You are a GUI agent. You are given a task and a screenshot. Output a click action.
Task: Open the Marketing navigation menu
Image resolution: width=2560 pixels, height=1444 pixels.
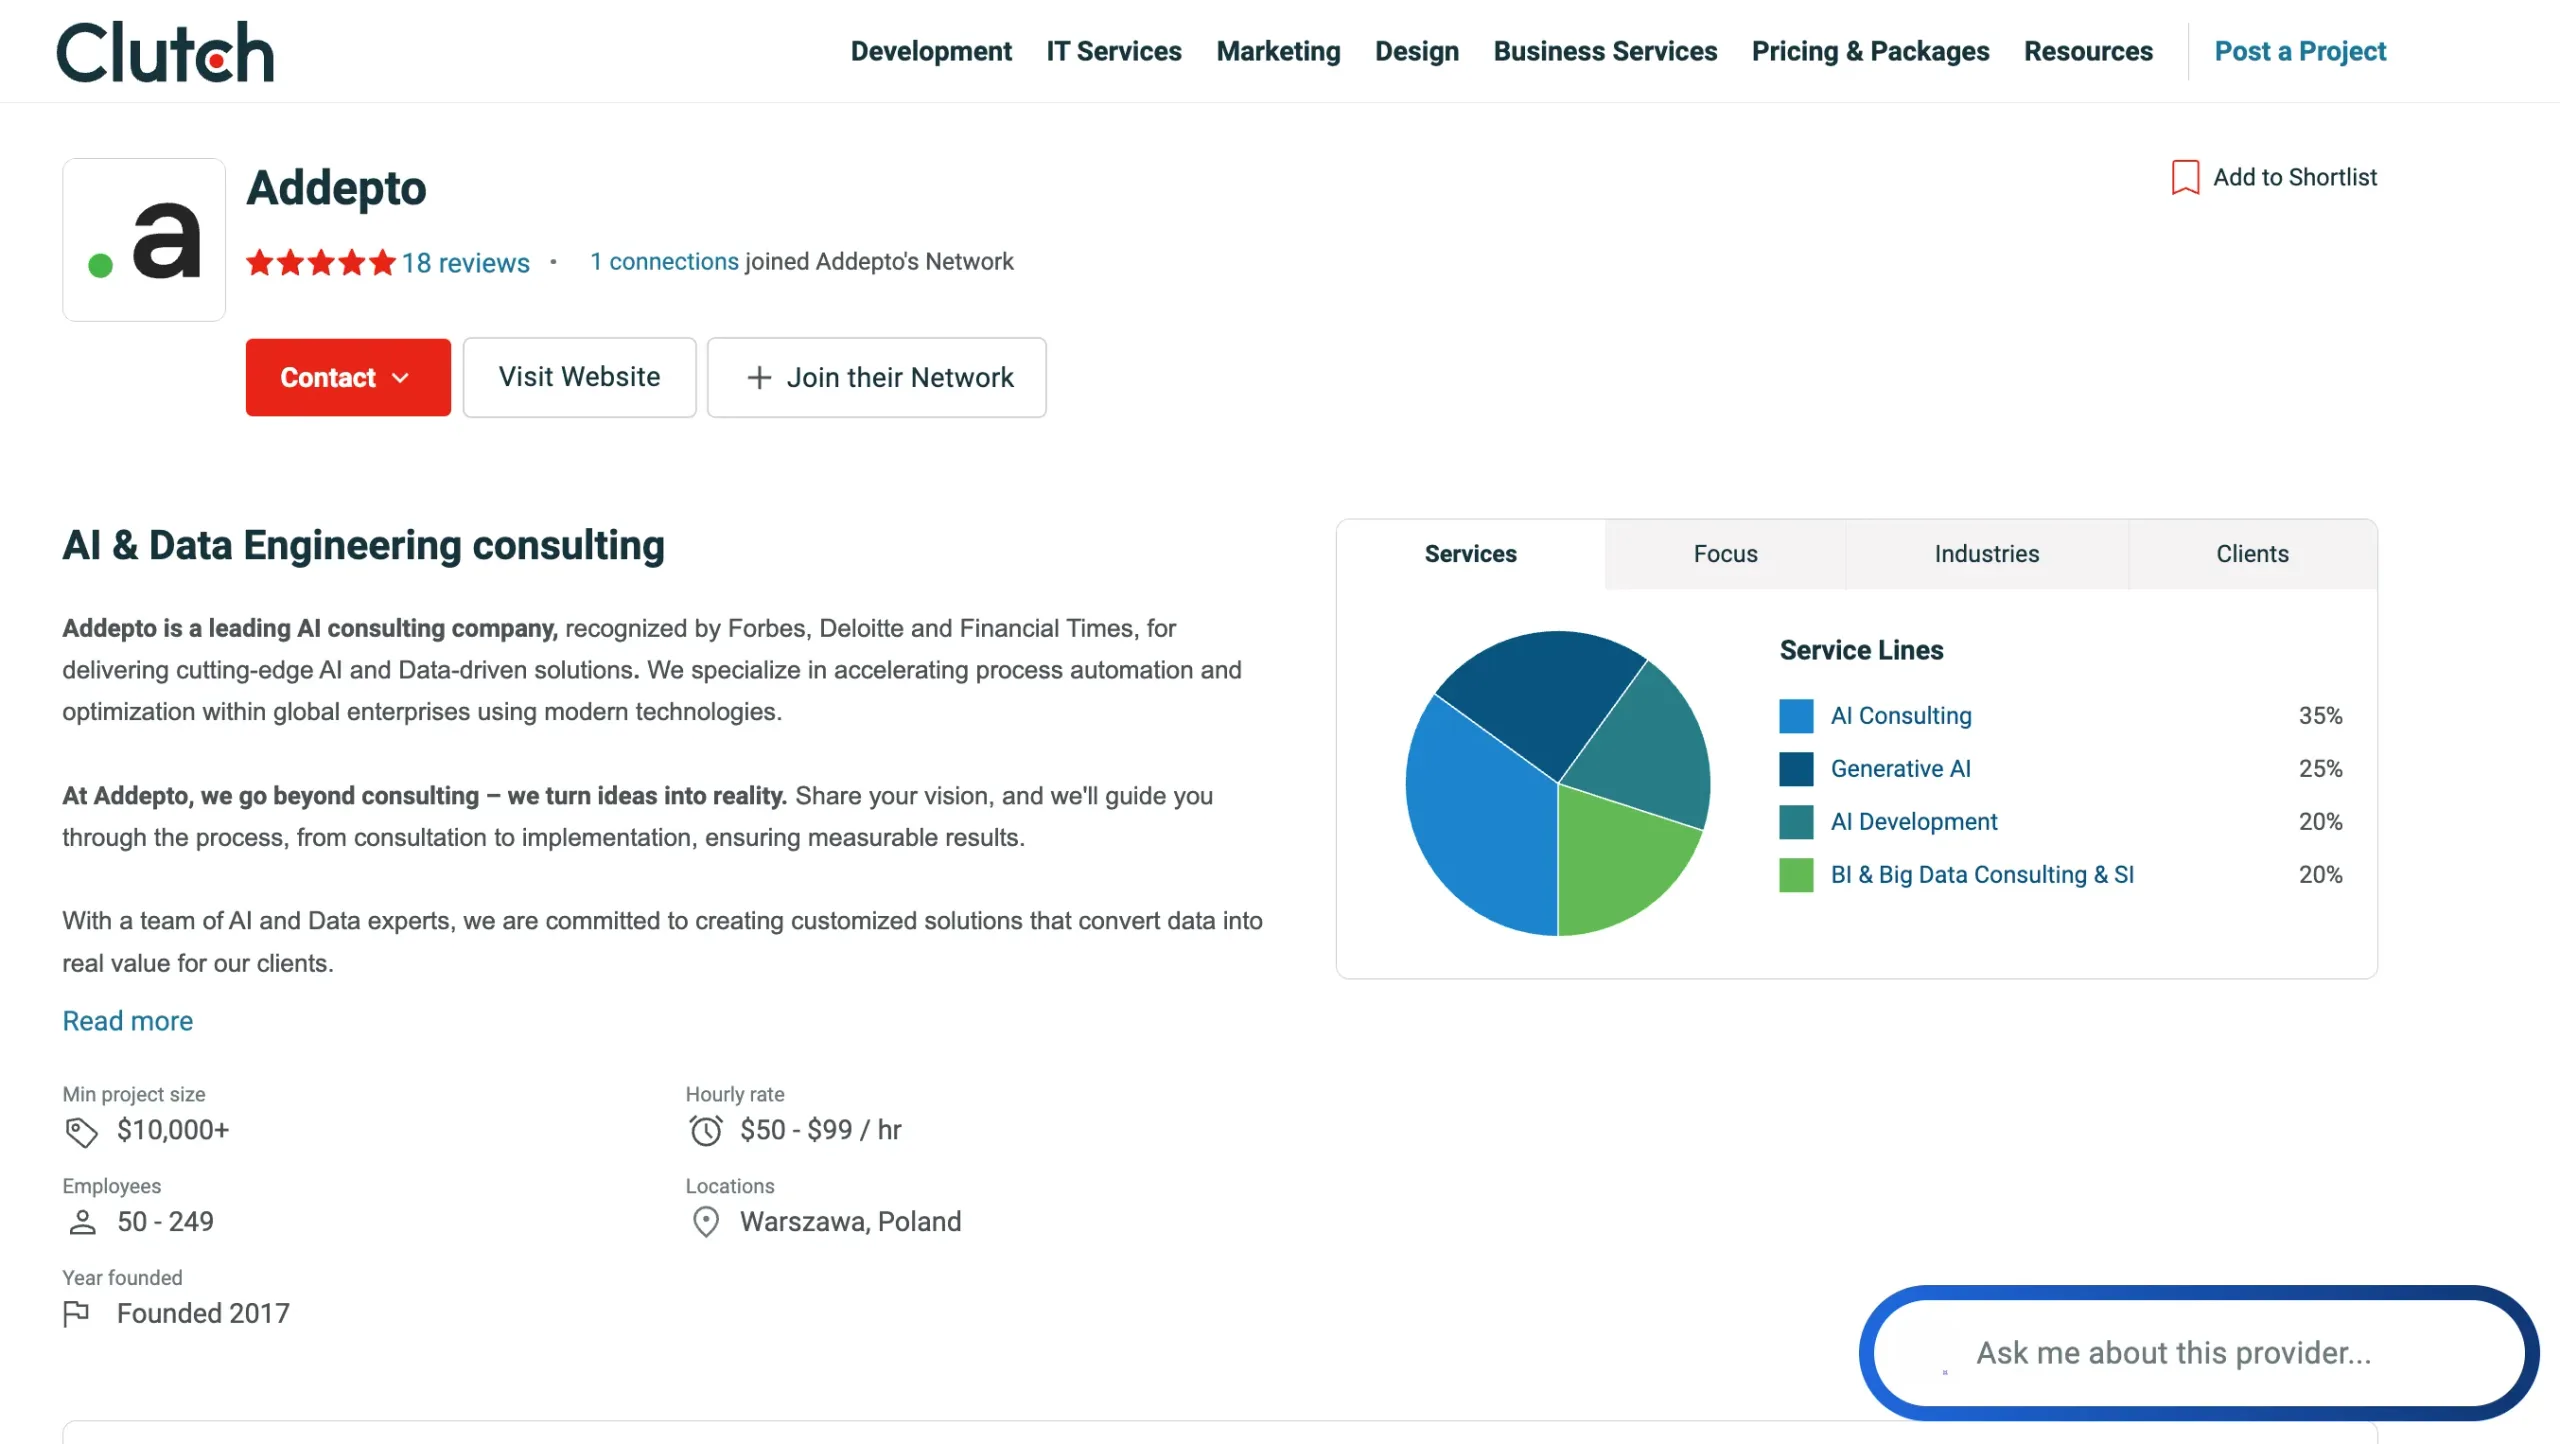coord(1278,51)
